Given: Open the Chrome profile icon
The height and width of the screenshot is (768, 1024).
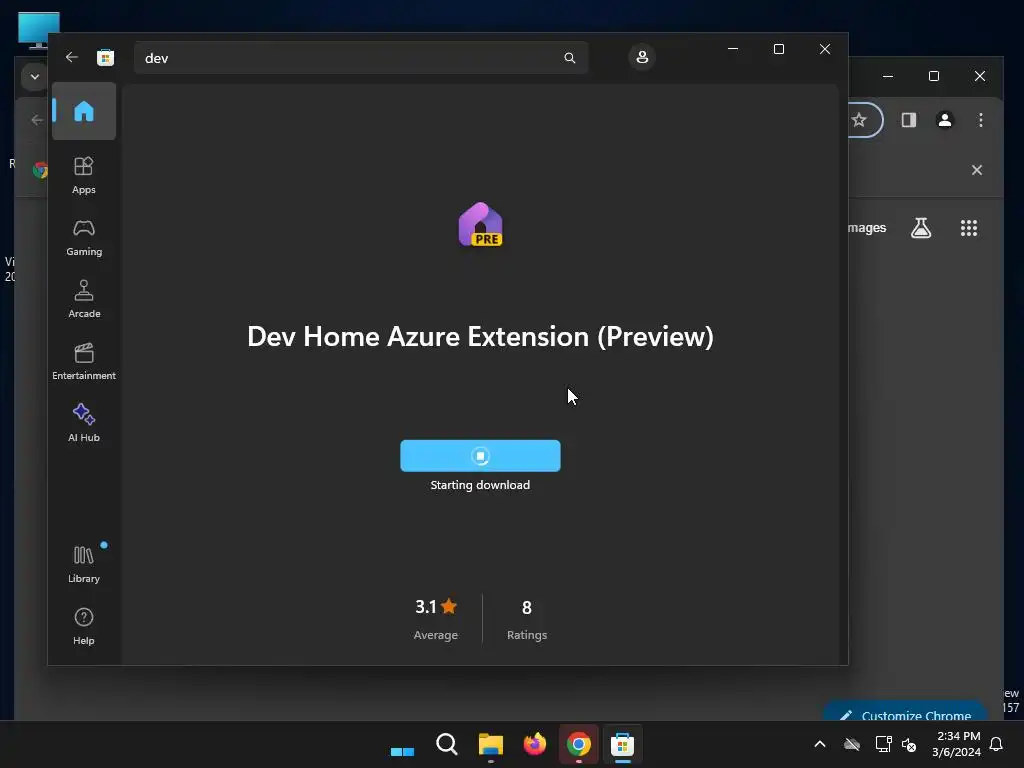Looking at the screenshot, I should (x=944, y=120).
